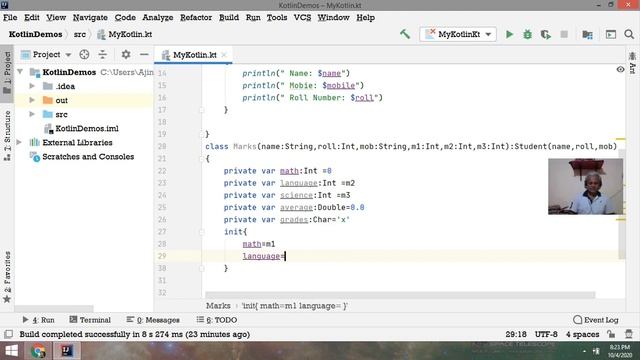
Task: Expand the .idea folder
Action: pos(32,86)
